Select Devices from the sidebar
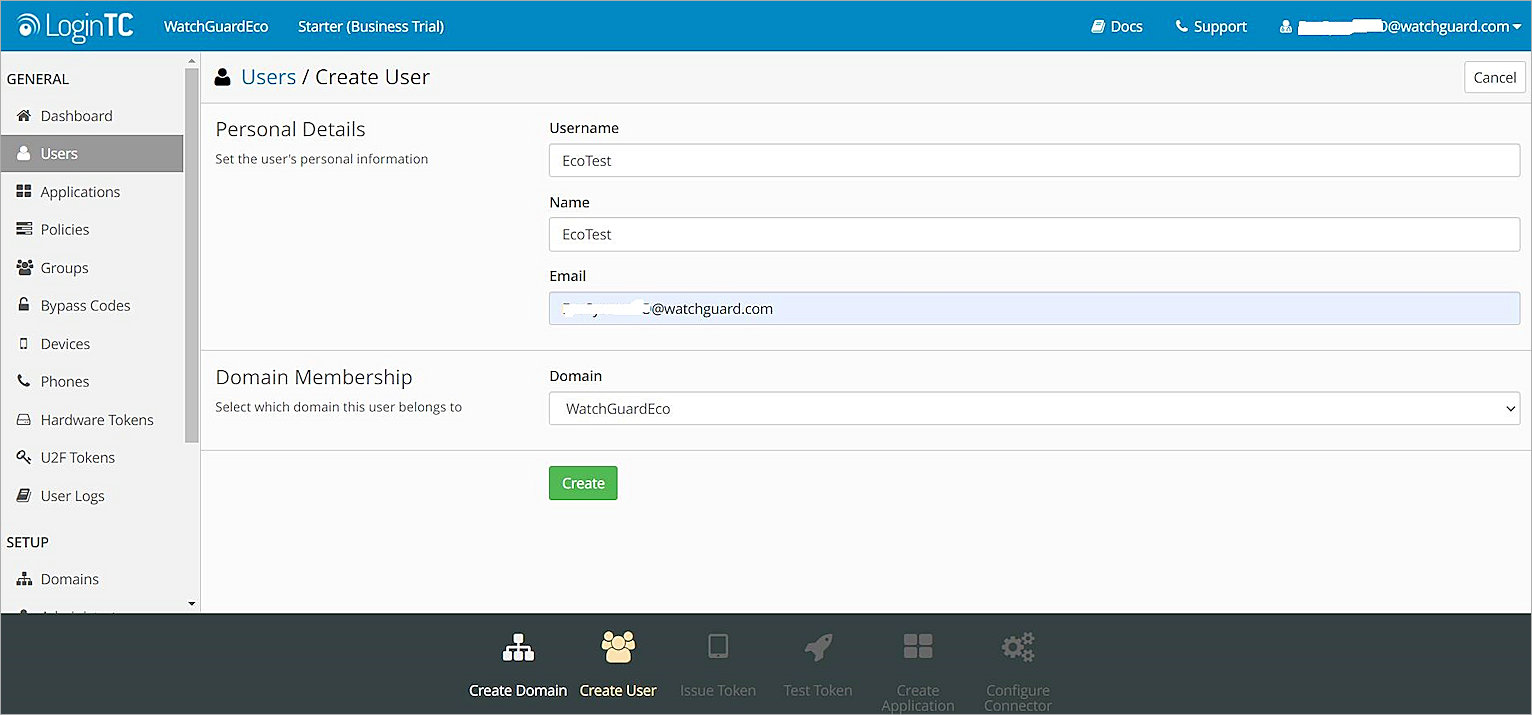 click(64, 343)
